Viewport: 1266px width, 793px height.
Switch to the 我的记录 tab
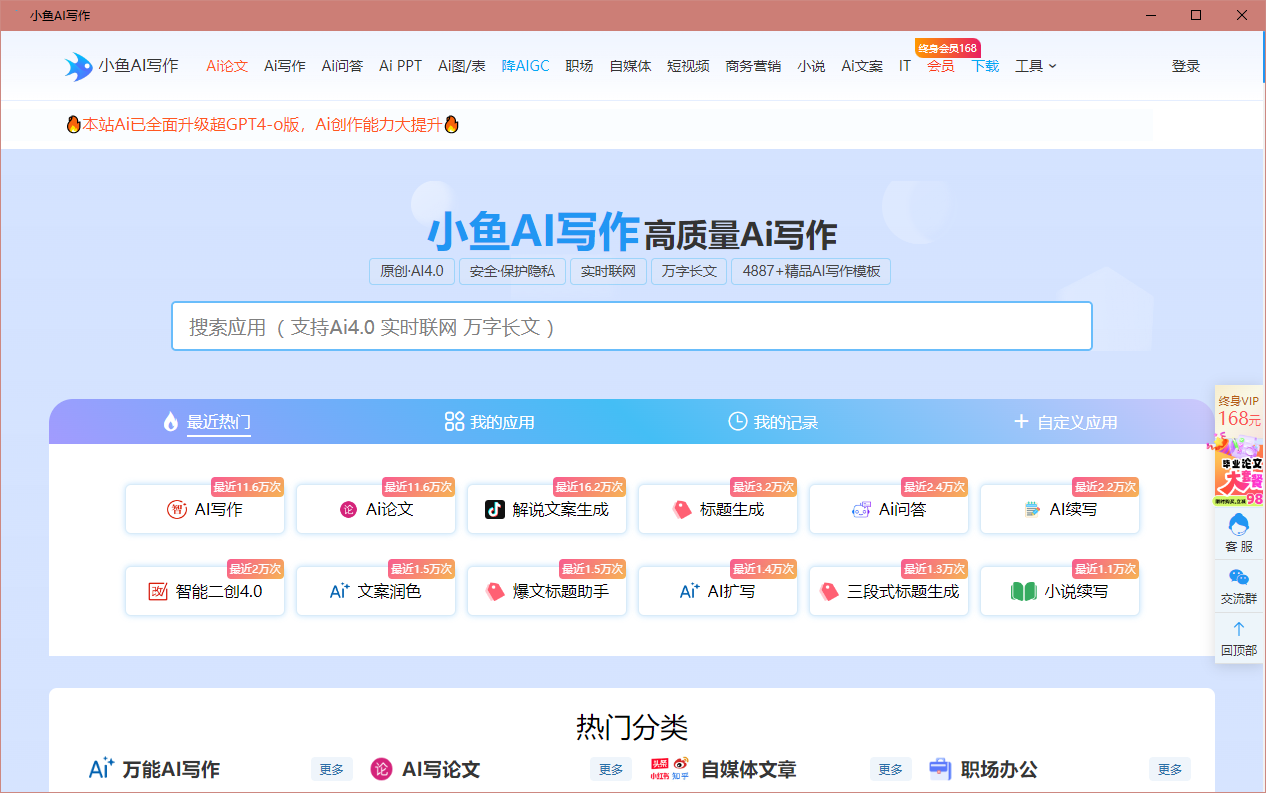pyautogui.click(x=773, y=422)
